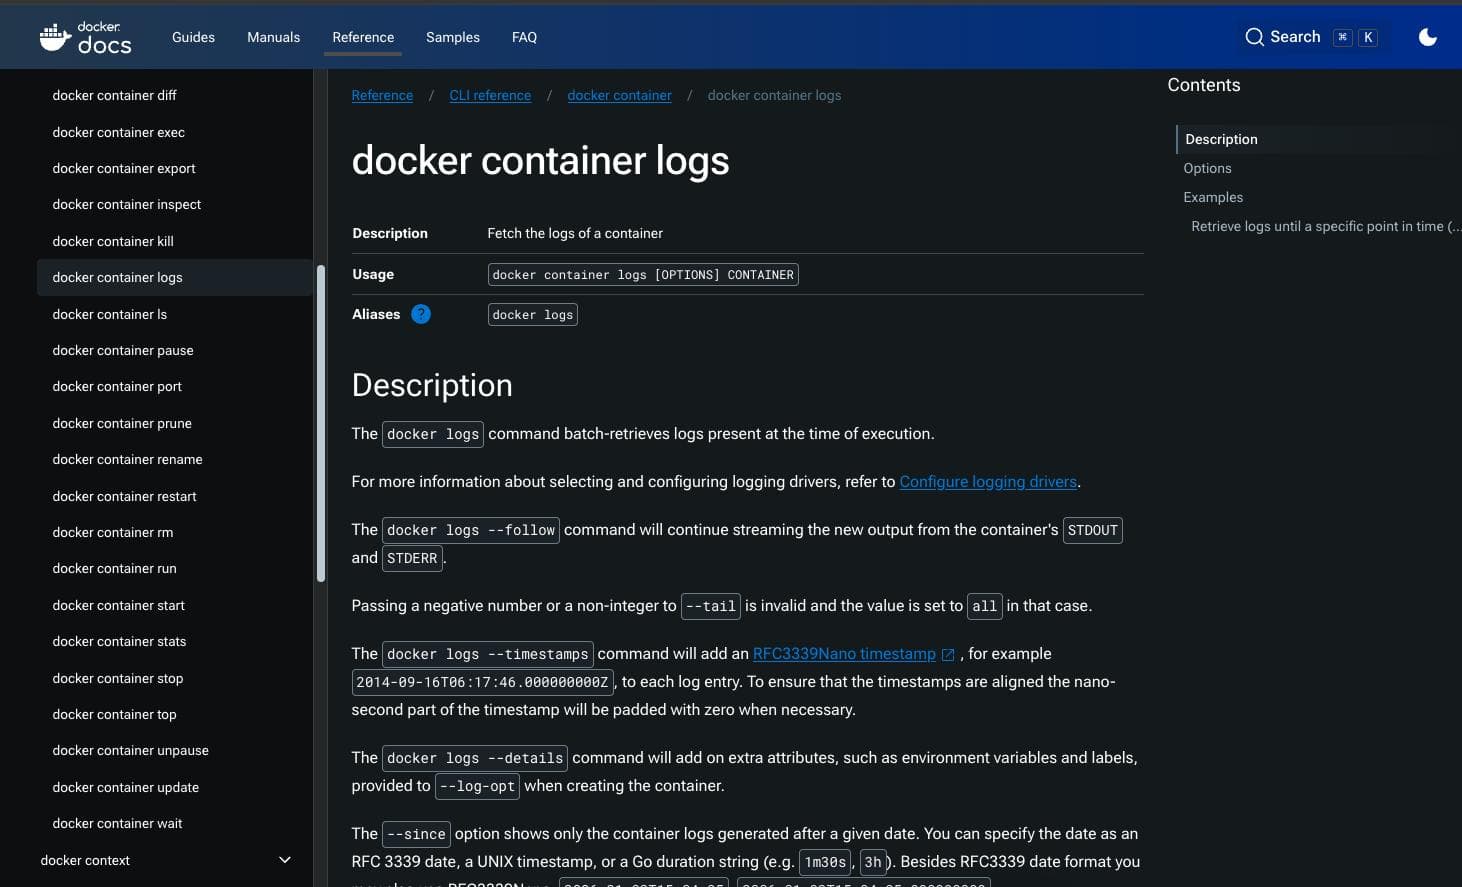
Task: Open docker container pause page
Action: (x=123, y=350)
